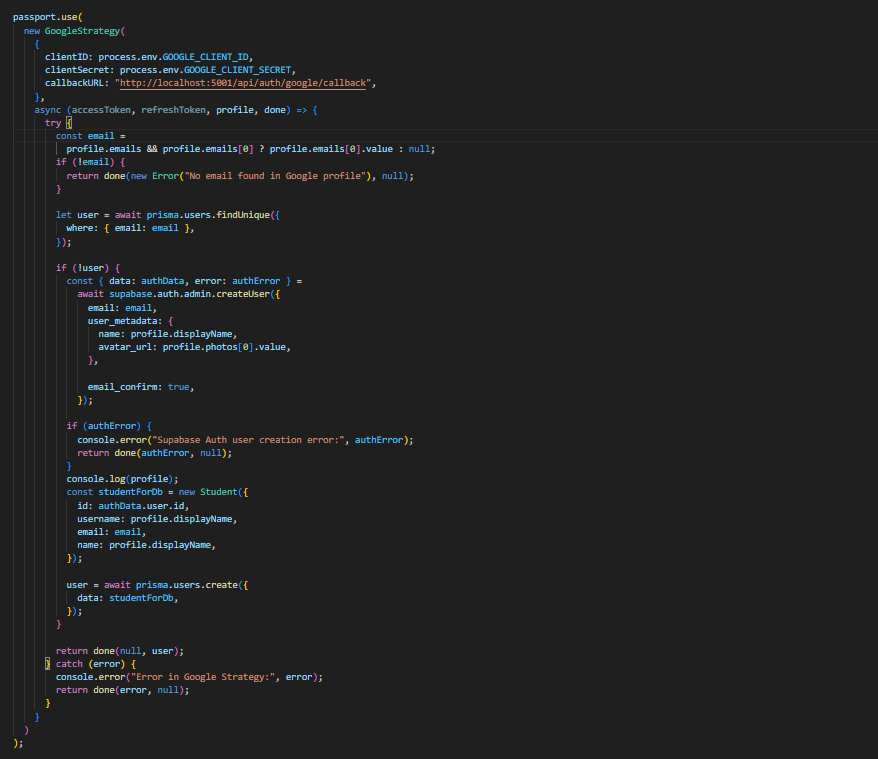Click the highlighted closing brace before catch
This screenshot has height=759, width=878.
[47, 663]
